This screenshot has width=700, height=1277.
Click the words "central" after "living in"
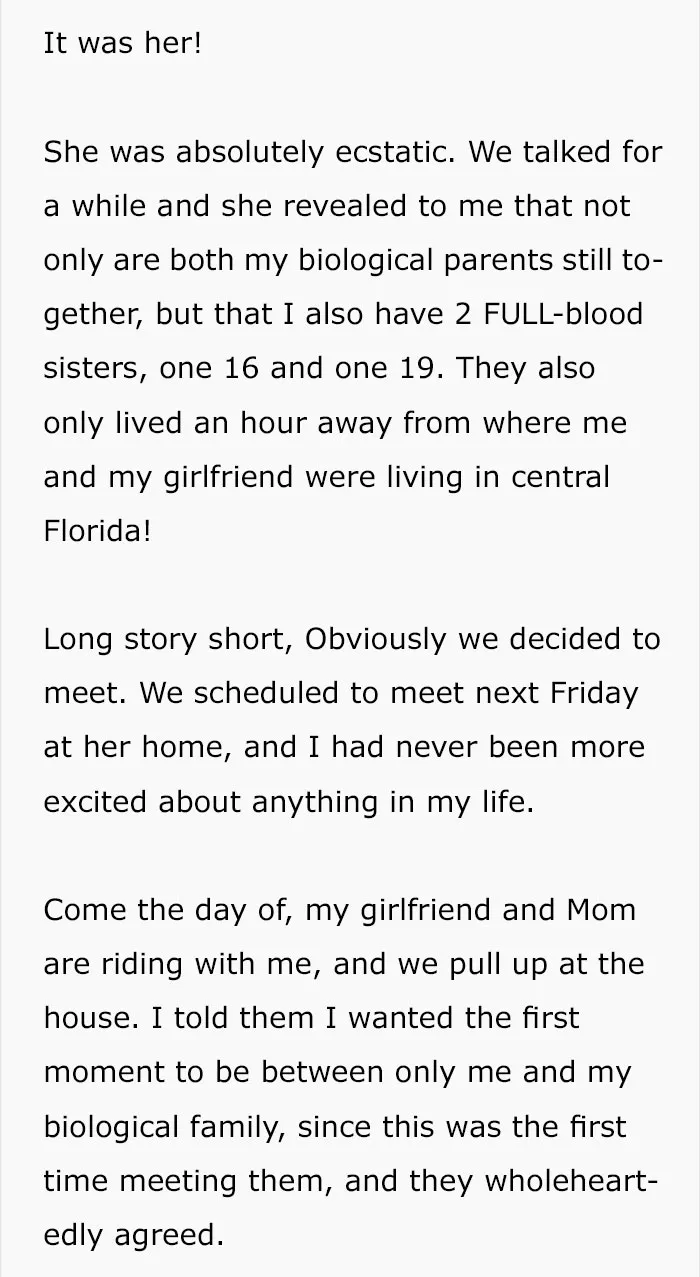click(560, 477)
